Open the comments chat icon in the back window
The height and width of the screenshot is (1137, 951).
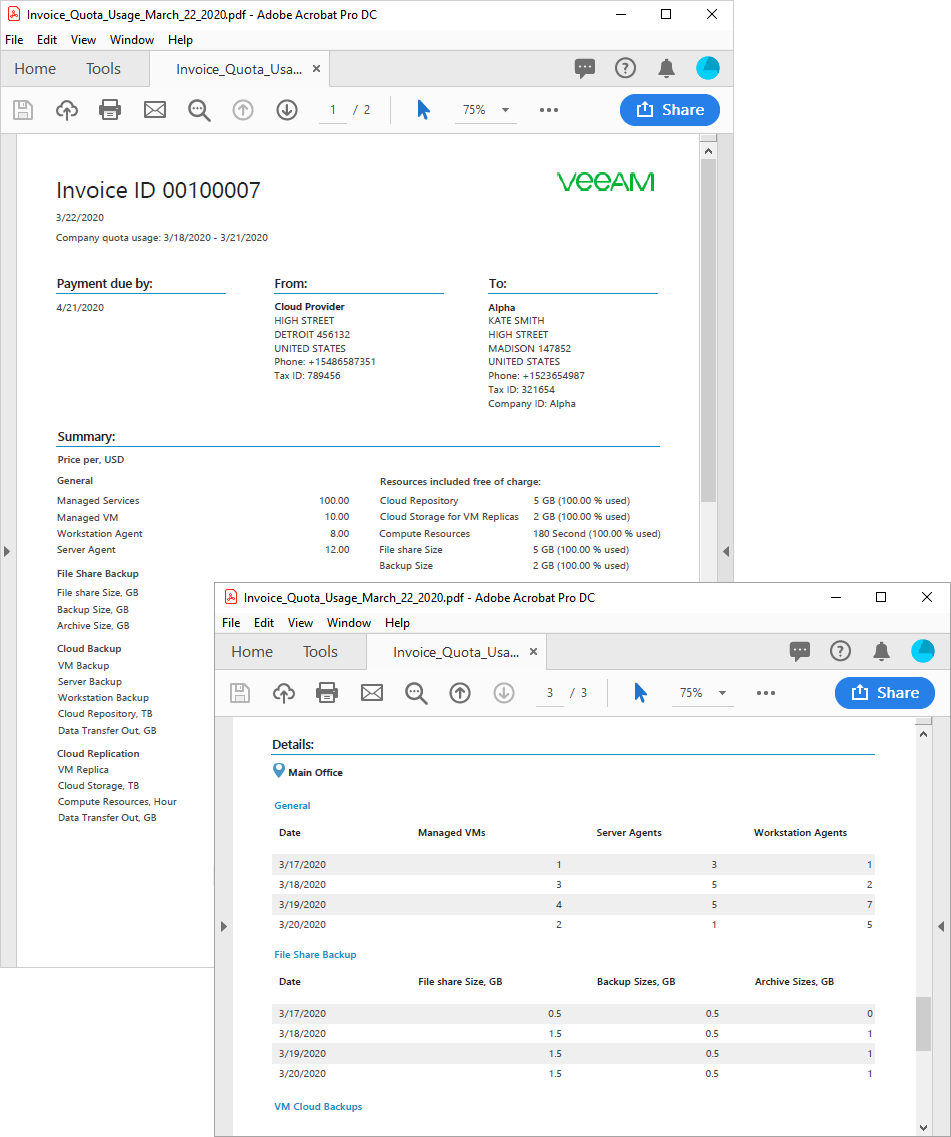pyautogui.click(x=585, y=68)
